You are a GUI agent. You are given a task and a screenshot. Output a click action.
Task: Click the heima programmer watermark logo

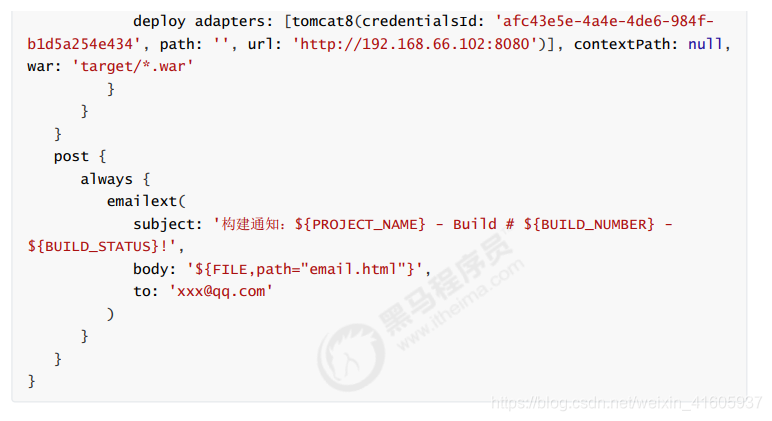pos(351,358)
